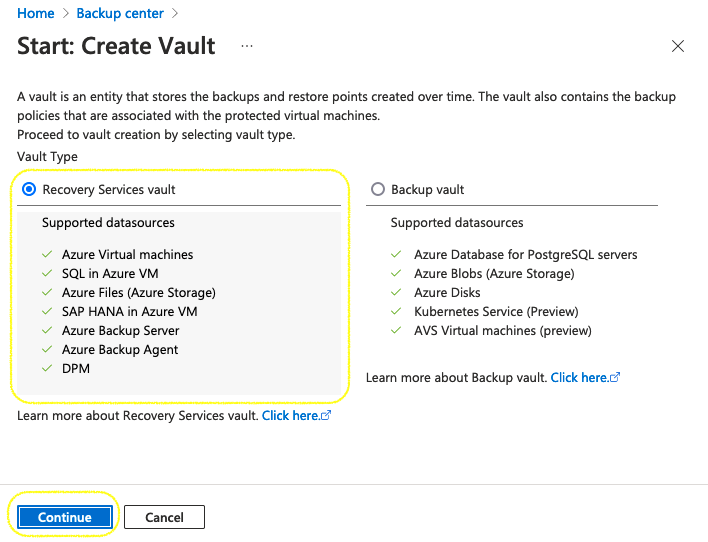Click the checkmark by Azure Database for PostgreSQL servers
Image resolution: width=708 pixels, height=542 pixels.
396,254
